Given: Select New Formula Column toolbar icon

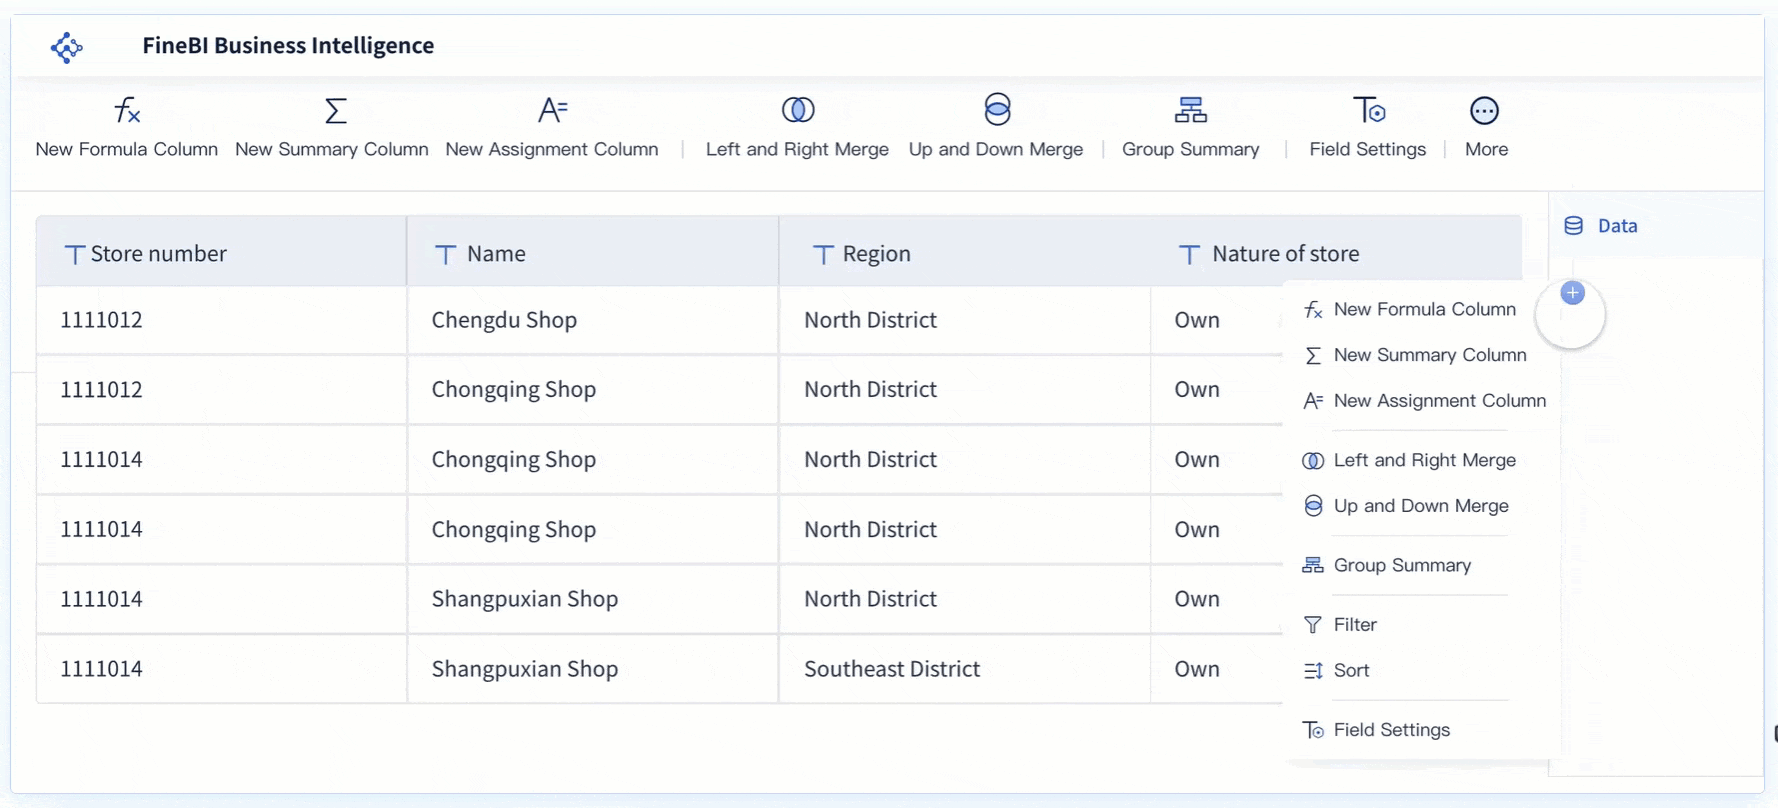Looking at the screenshot, I should click(127, 111).
